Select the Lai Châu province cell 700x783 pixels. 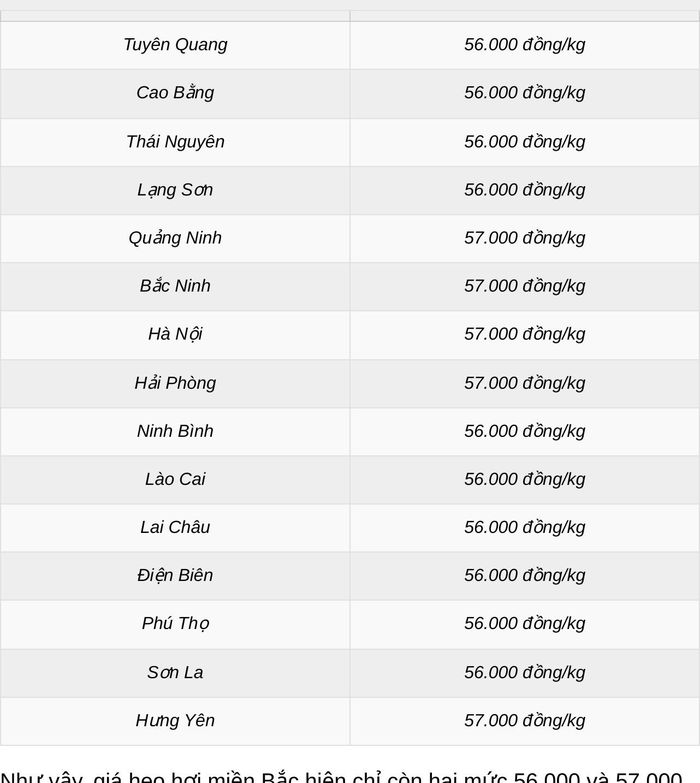click(175, 528)
